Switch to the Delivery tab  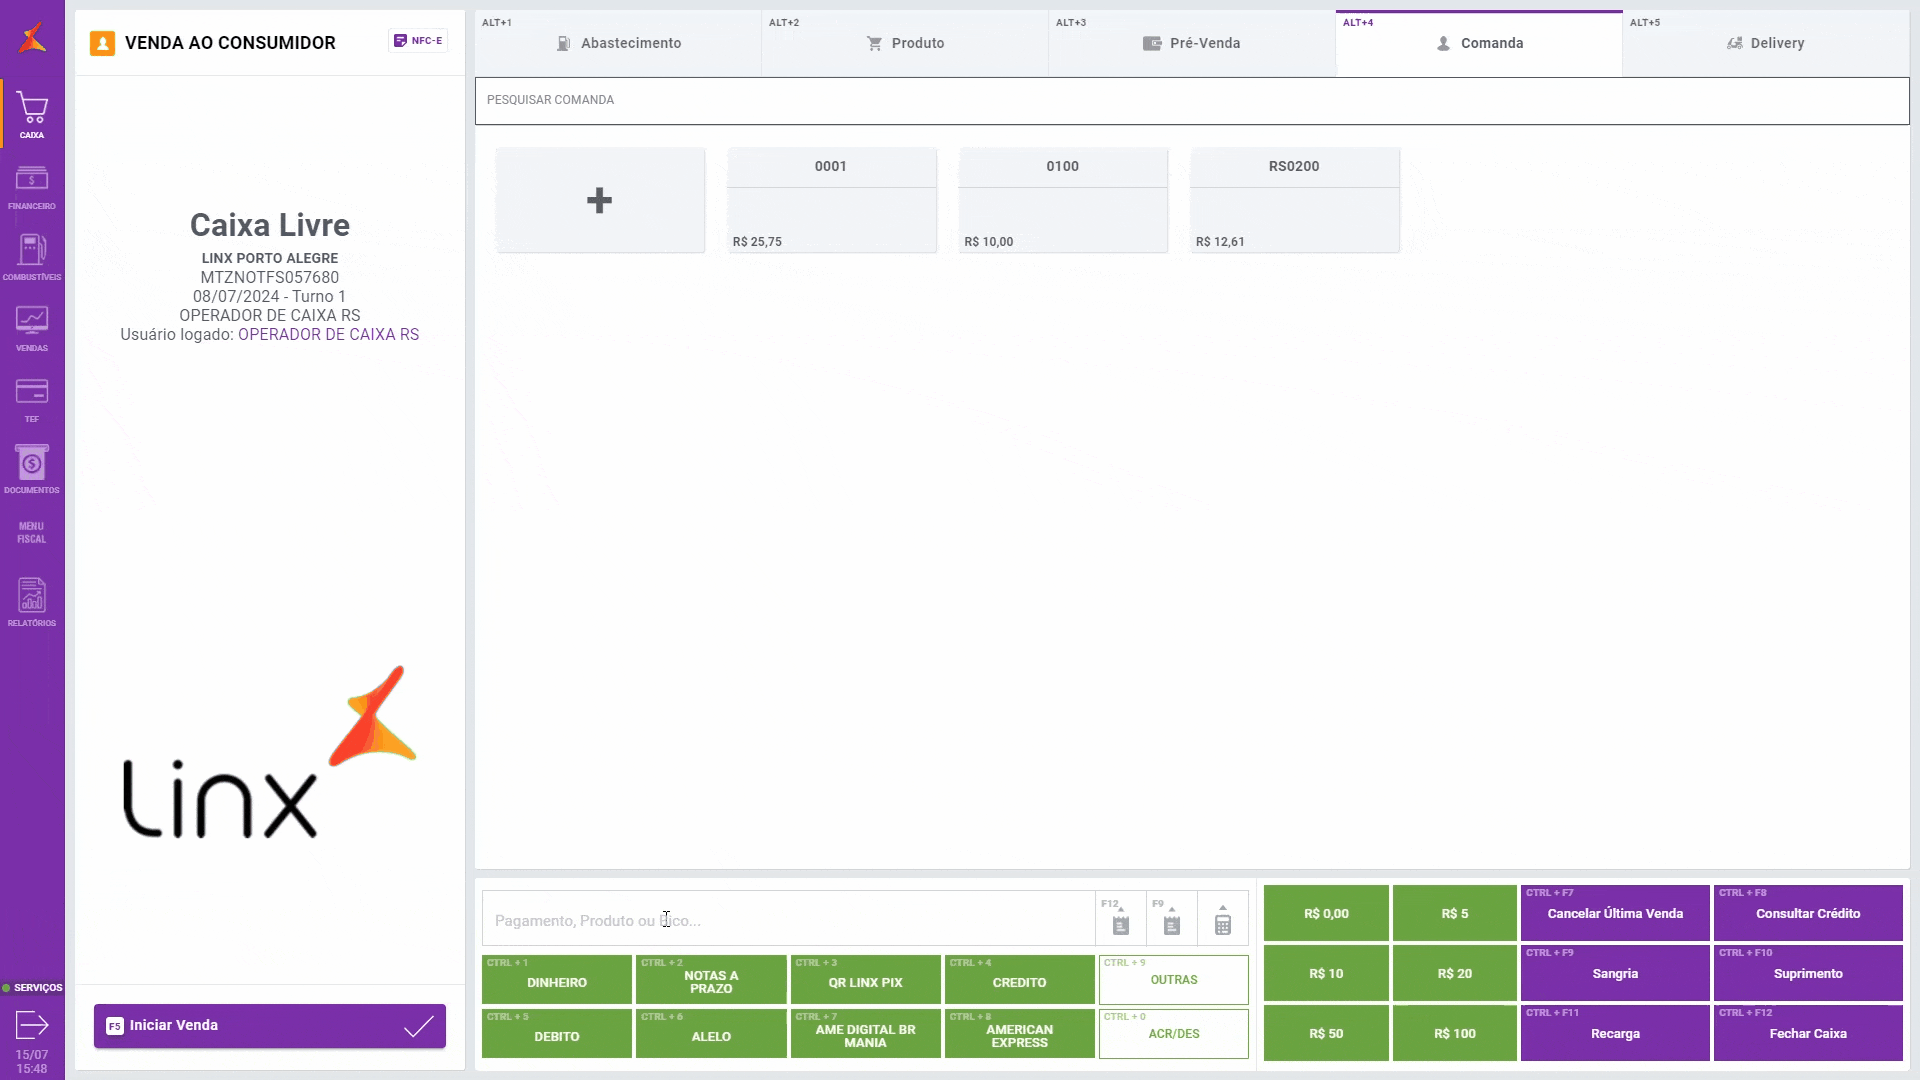pyautogui.click(x=1765, y=43)
